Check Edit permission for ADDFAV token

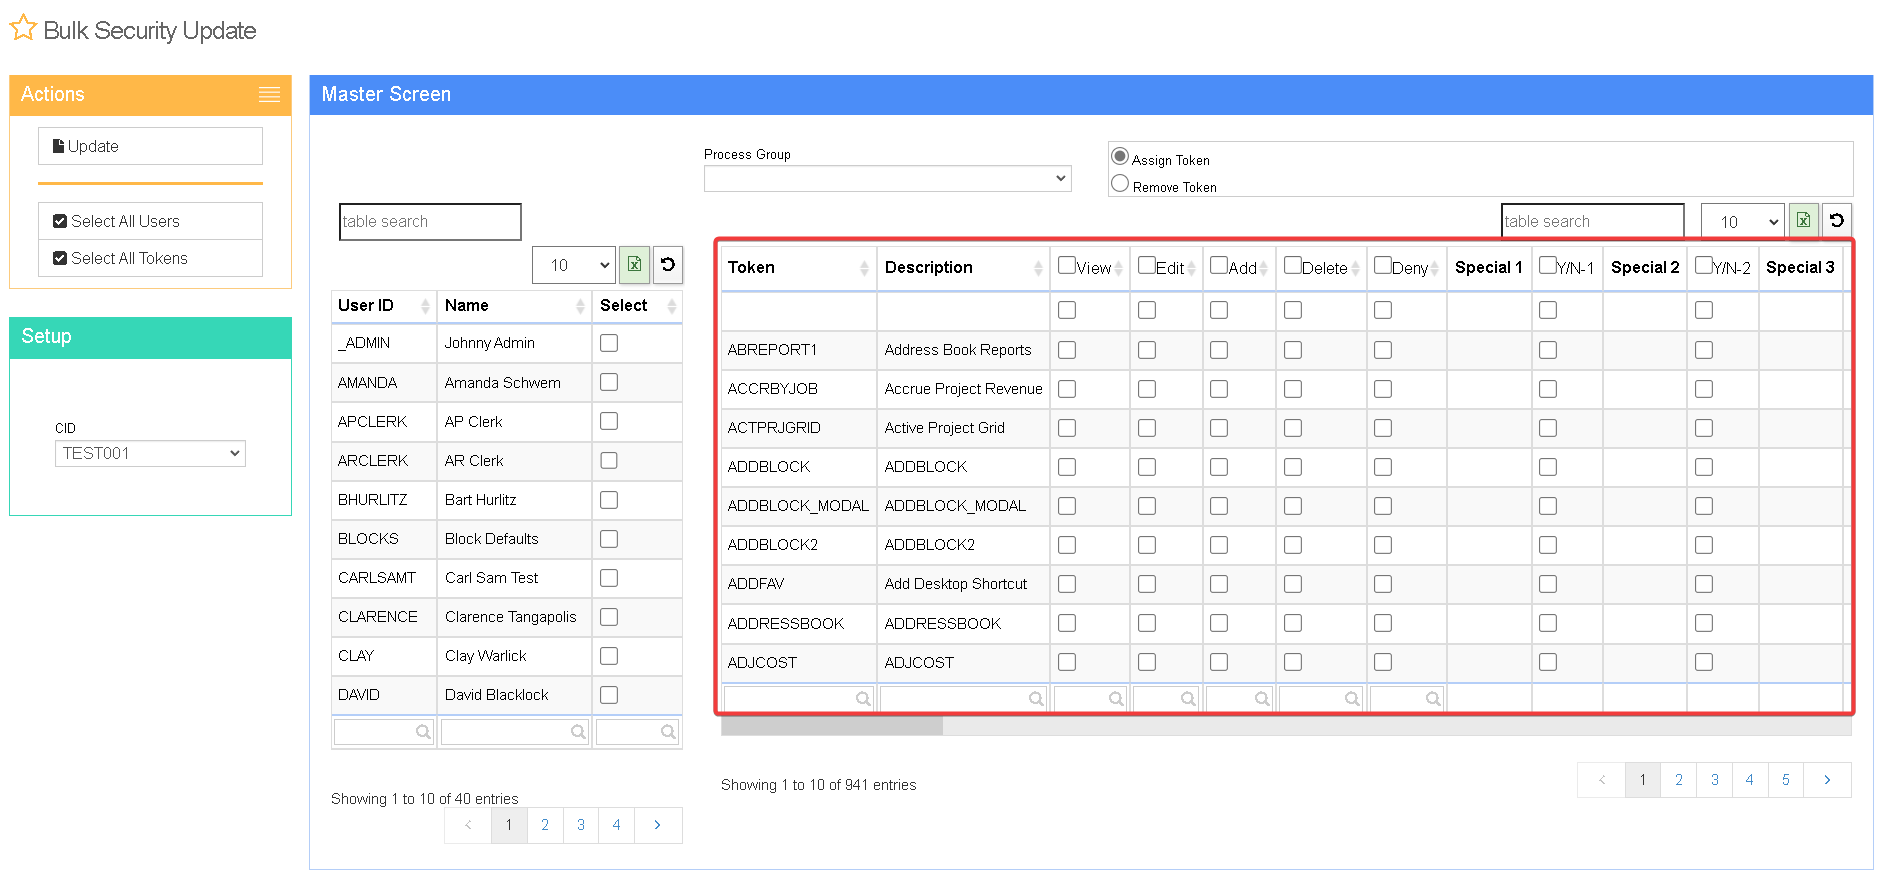[x=1147, y=584]
